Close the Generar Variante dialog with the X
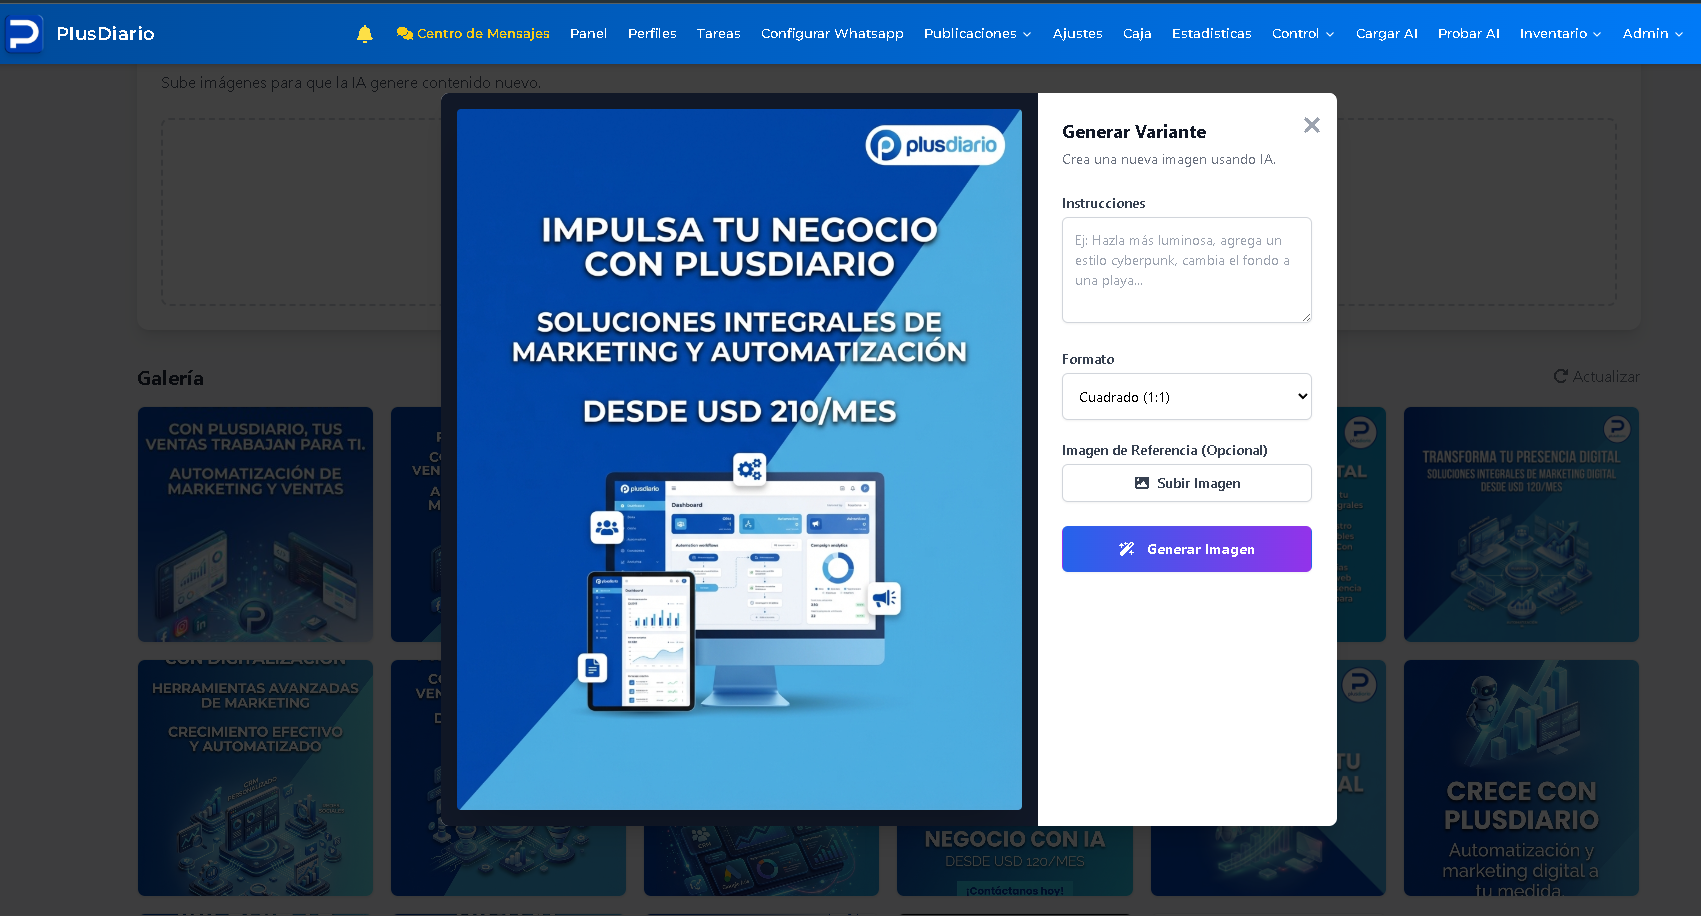 point(1311,125)
